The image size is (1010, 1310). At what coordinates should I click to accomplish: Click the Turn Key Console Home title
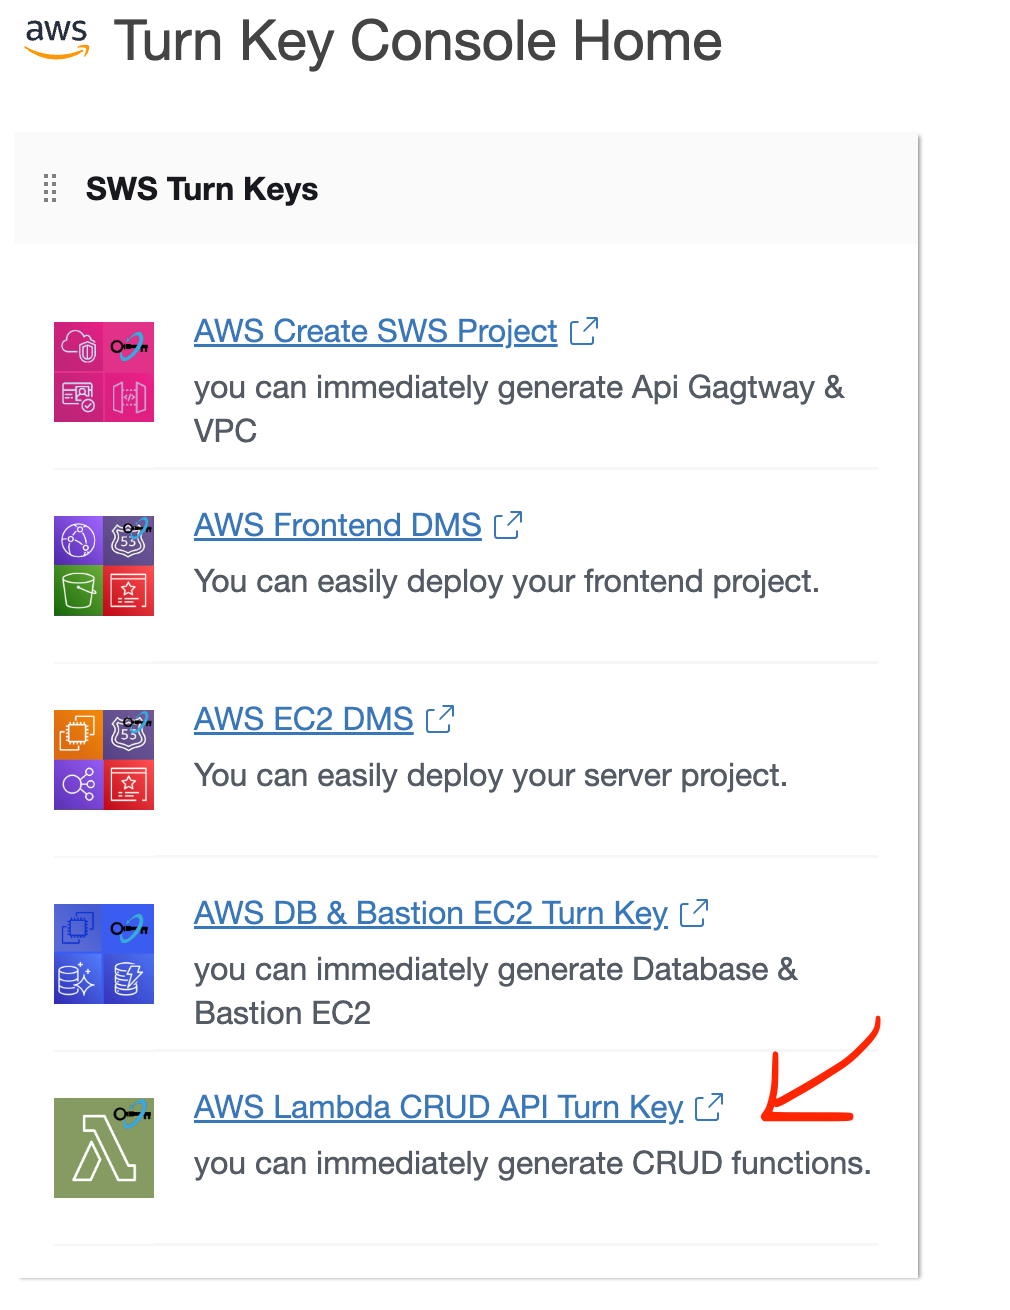418,42
